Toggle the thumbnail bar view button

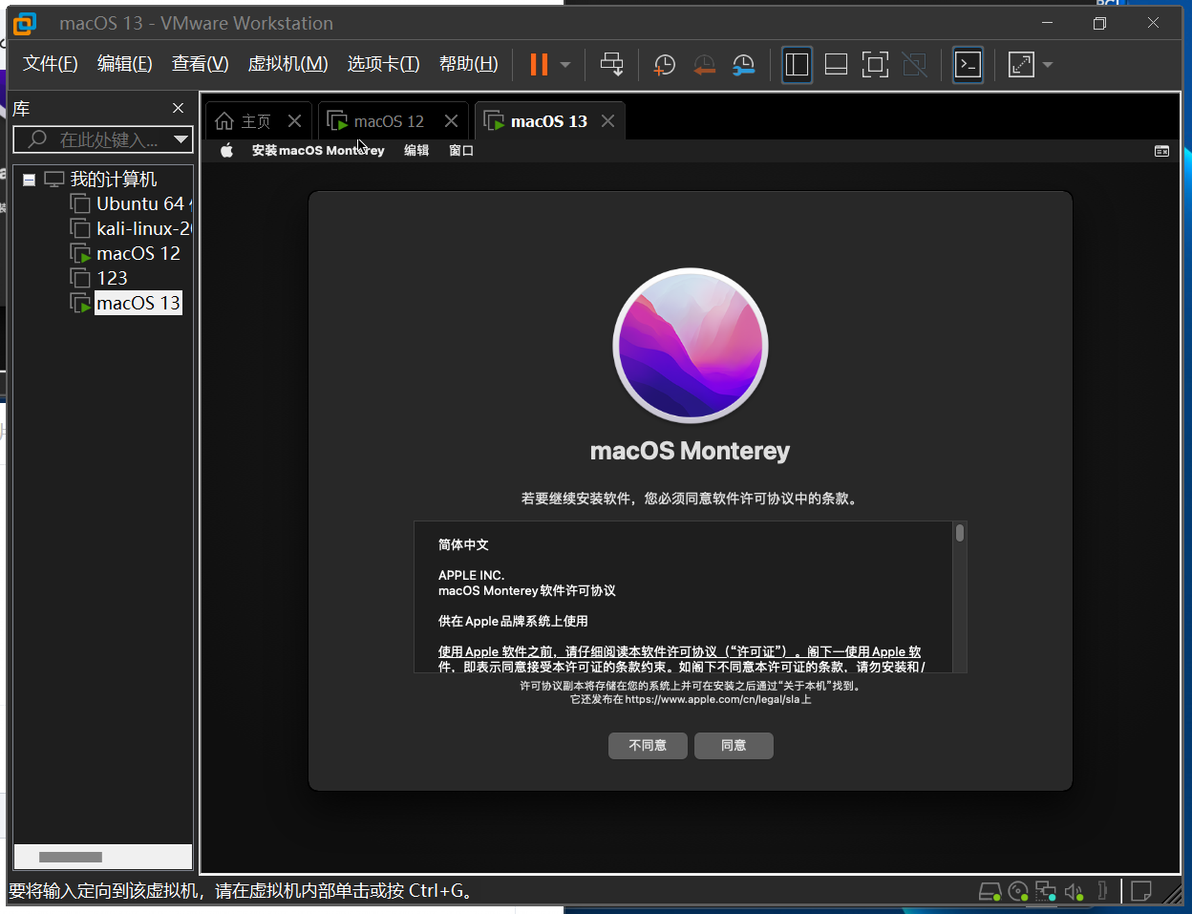click(836, 65)
